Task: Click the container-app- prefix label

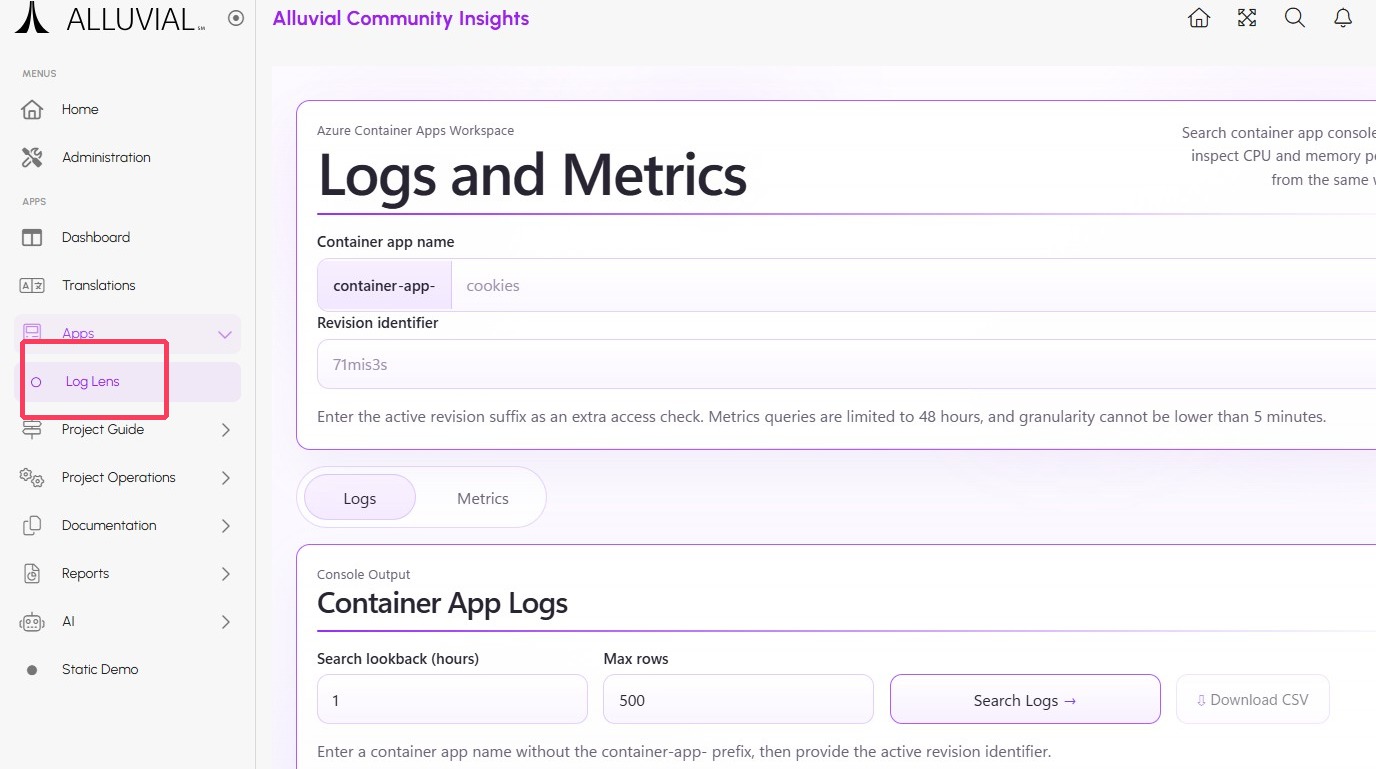Action: [384, 285]
